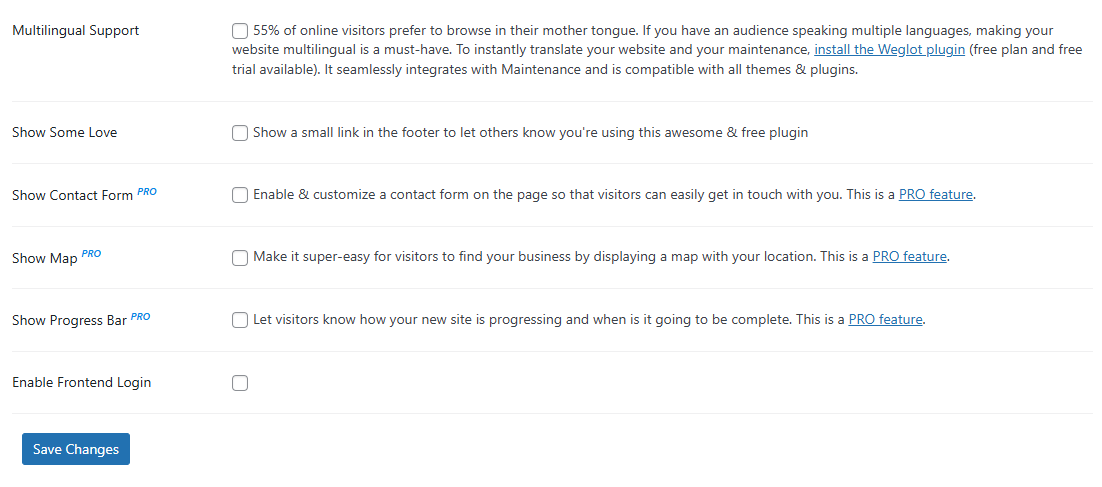This screenshot has width=1102, height=487.
Task: Click the Multilingual Support row heading
Action: coord(76,31)
